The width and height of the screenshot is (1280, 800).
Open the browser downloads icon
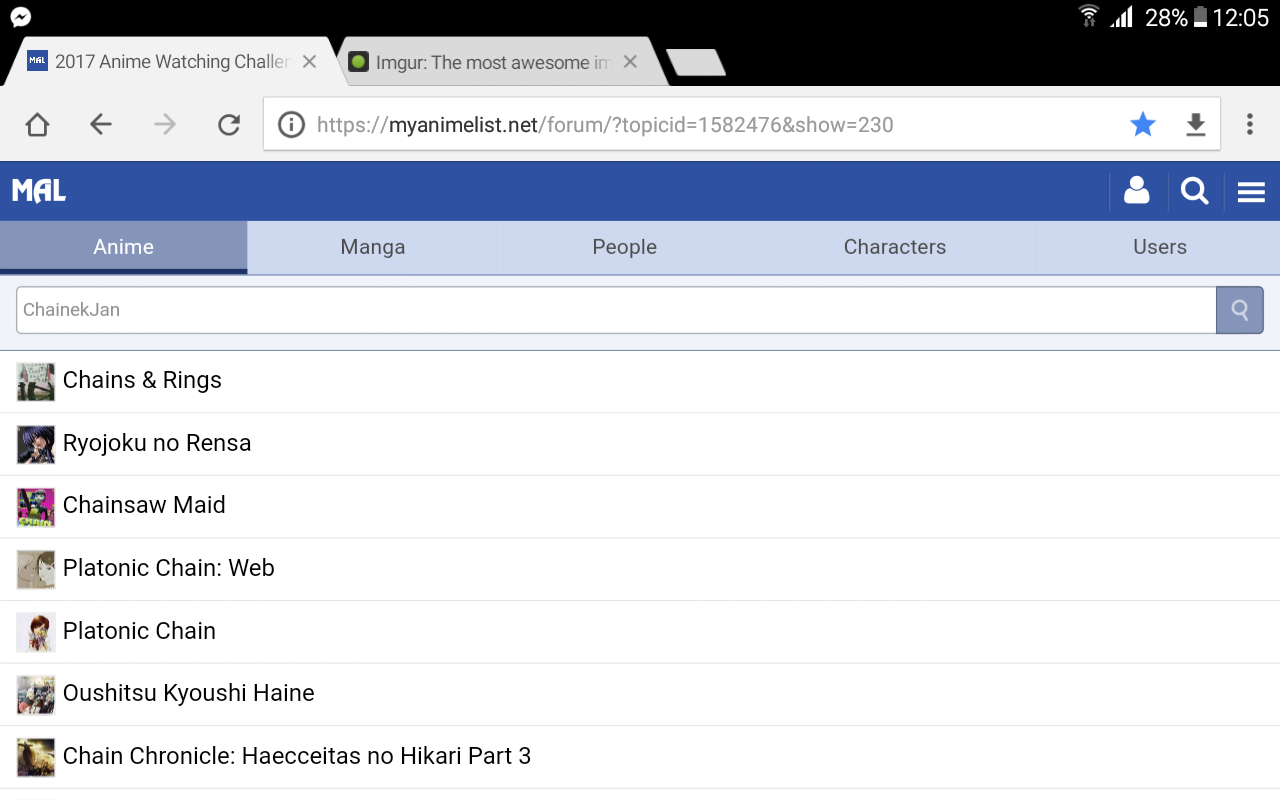[x=1195, y=124]
